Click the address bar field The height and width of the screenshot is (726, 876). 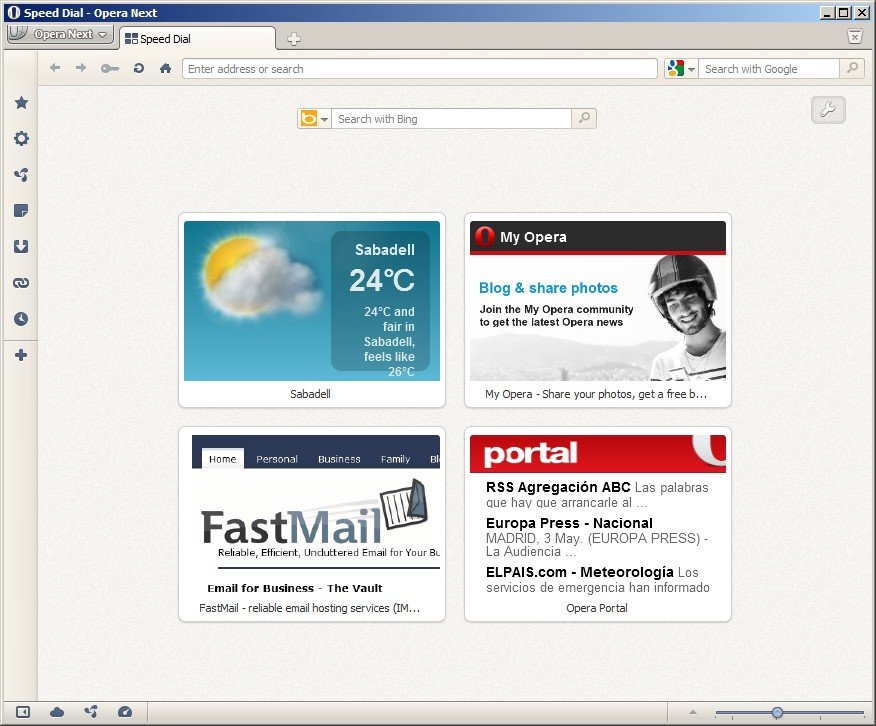pyautogui.click(x=419, y=69)
